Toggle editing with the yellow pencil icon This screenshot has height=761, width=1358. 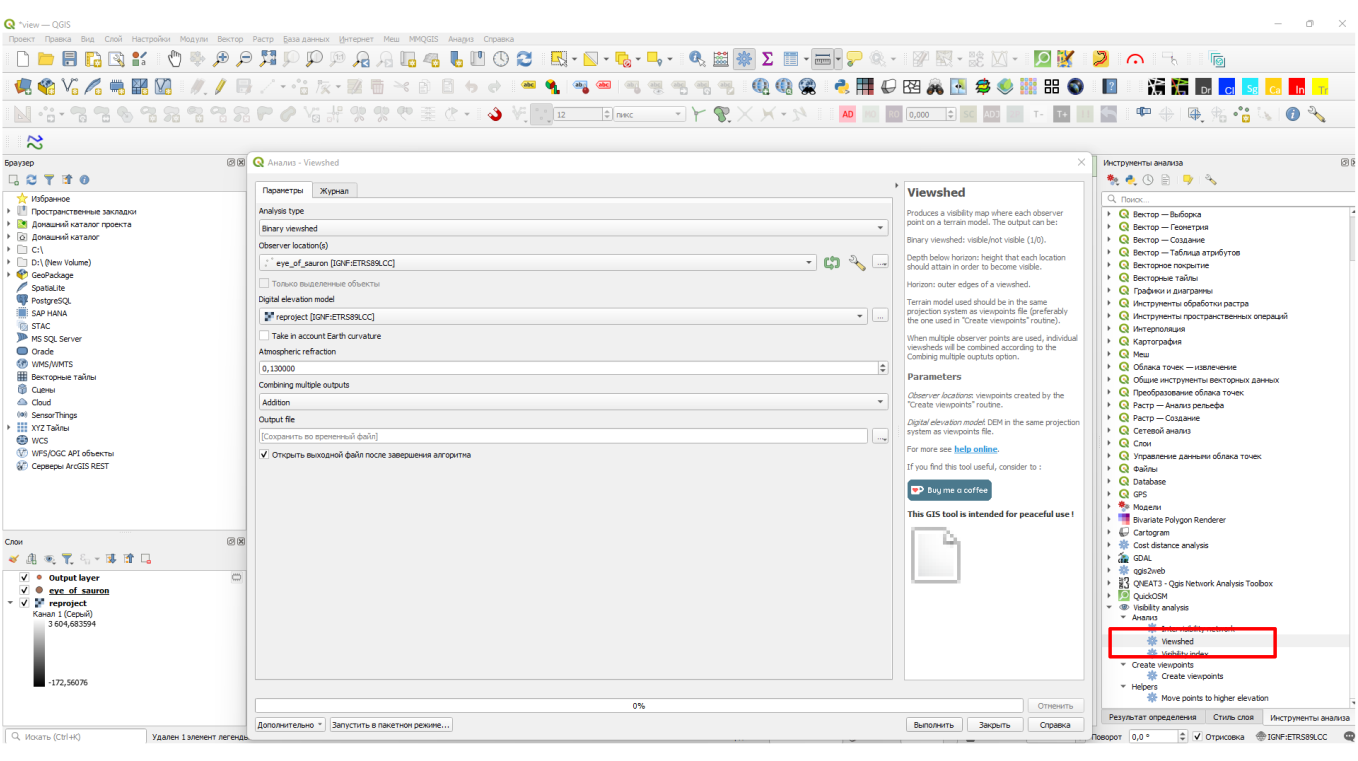pyautogui.click(x=219, y=87)
